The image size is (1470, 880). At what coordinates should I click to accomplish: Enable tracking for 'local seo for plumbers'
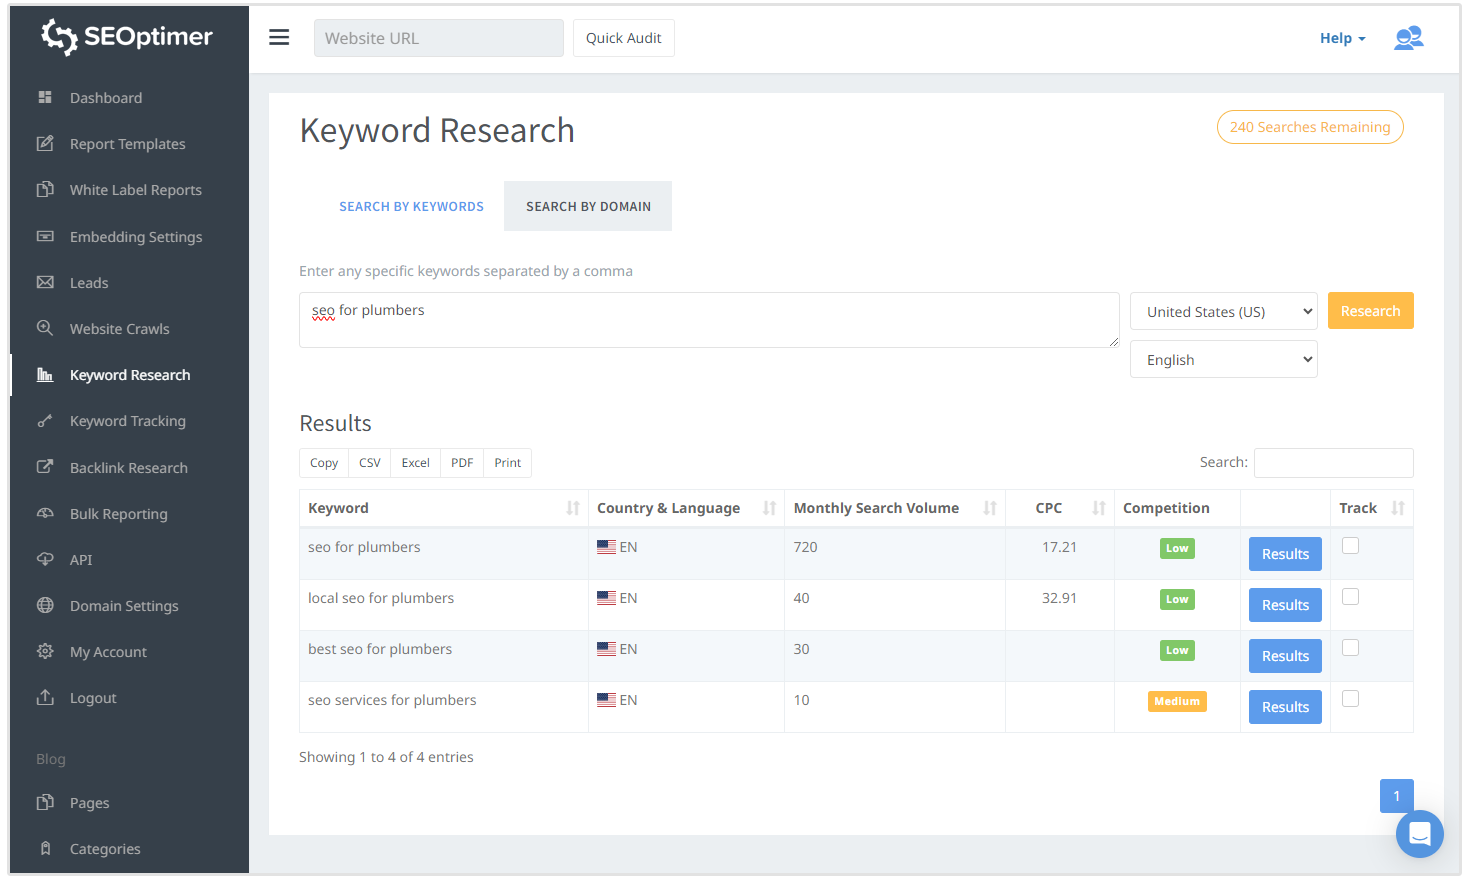click(1350, 597)
